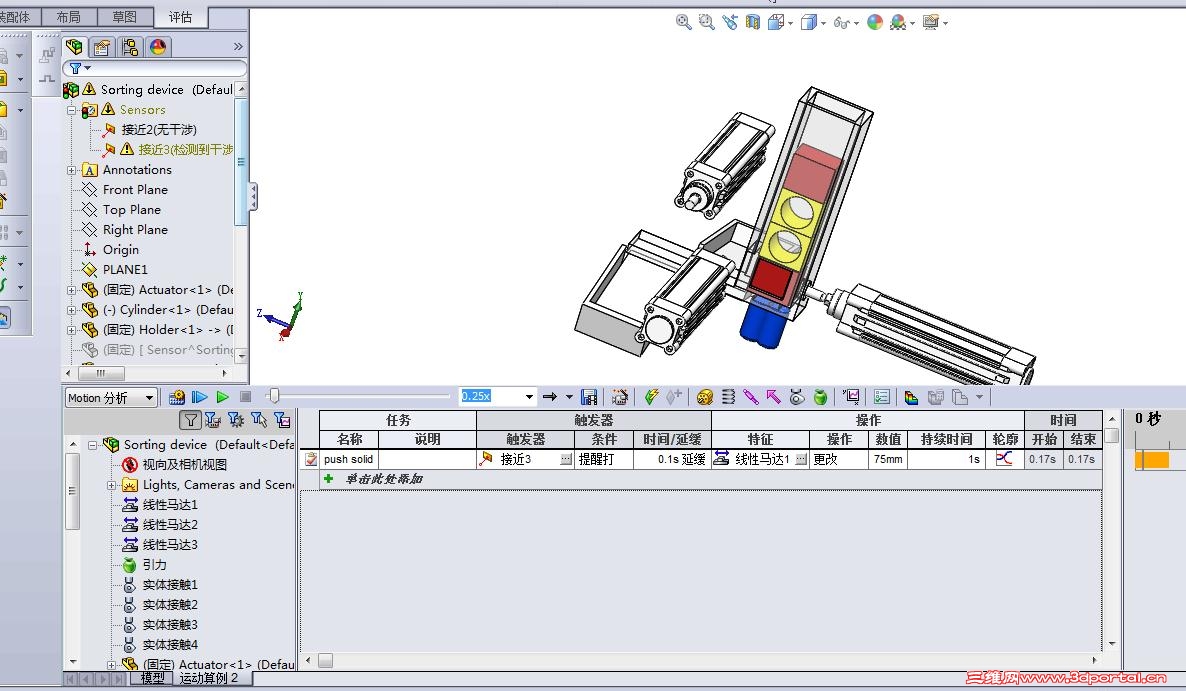Switch to the 布局 tab
The height and width of the screenshot is (691, 1186).
click(x=68, y=17)
